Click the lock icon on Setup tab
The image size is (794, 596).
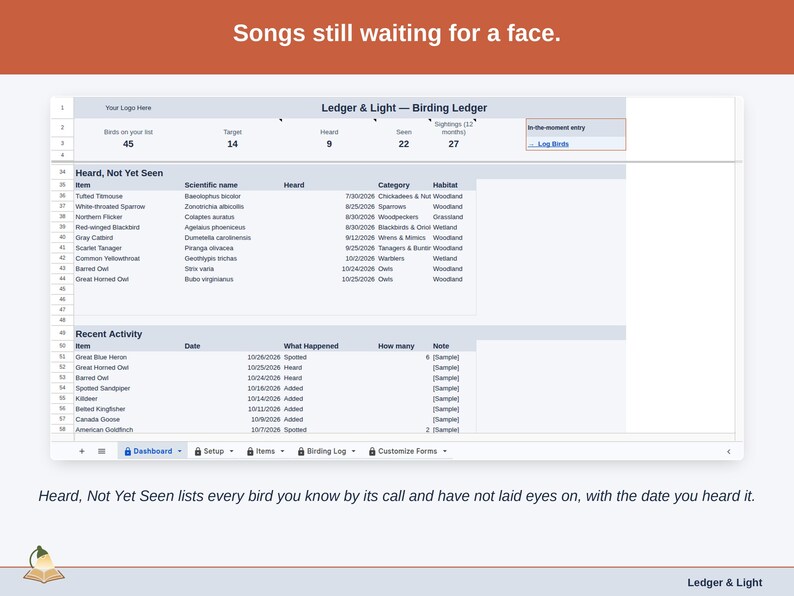click(198, 451)
